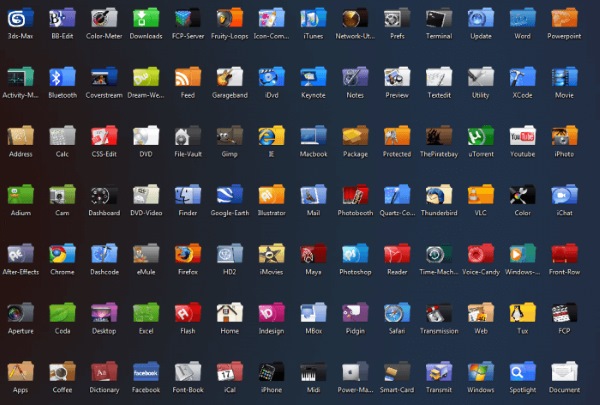The height and width of the screenshot is (405, 600).
Task: Open the Finder folder icon
Action: tap(188, 195)
